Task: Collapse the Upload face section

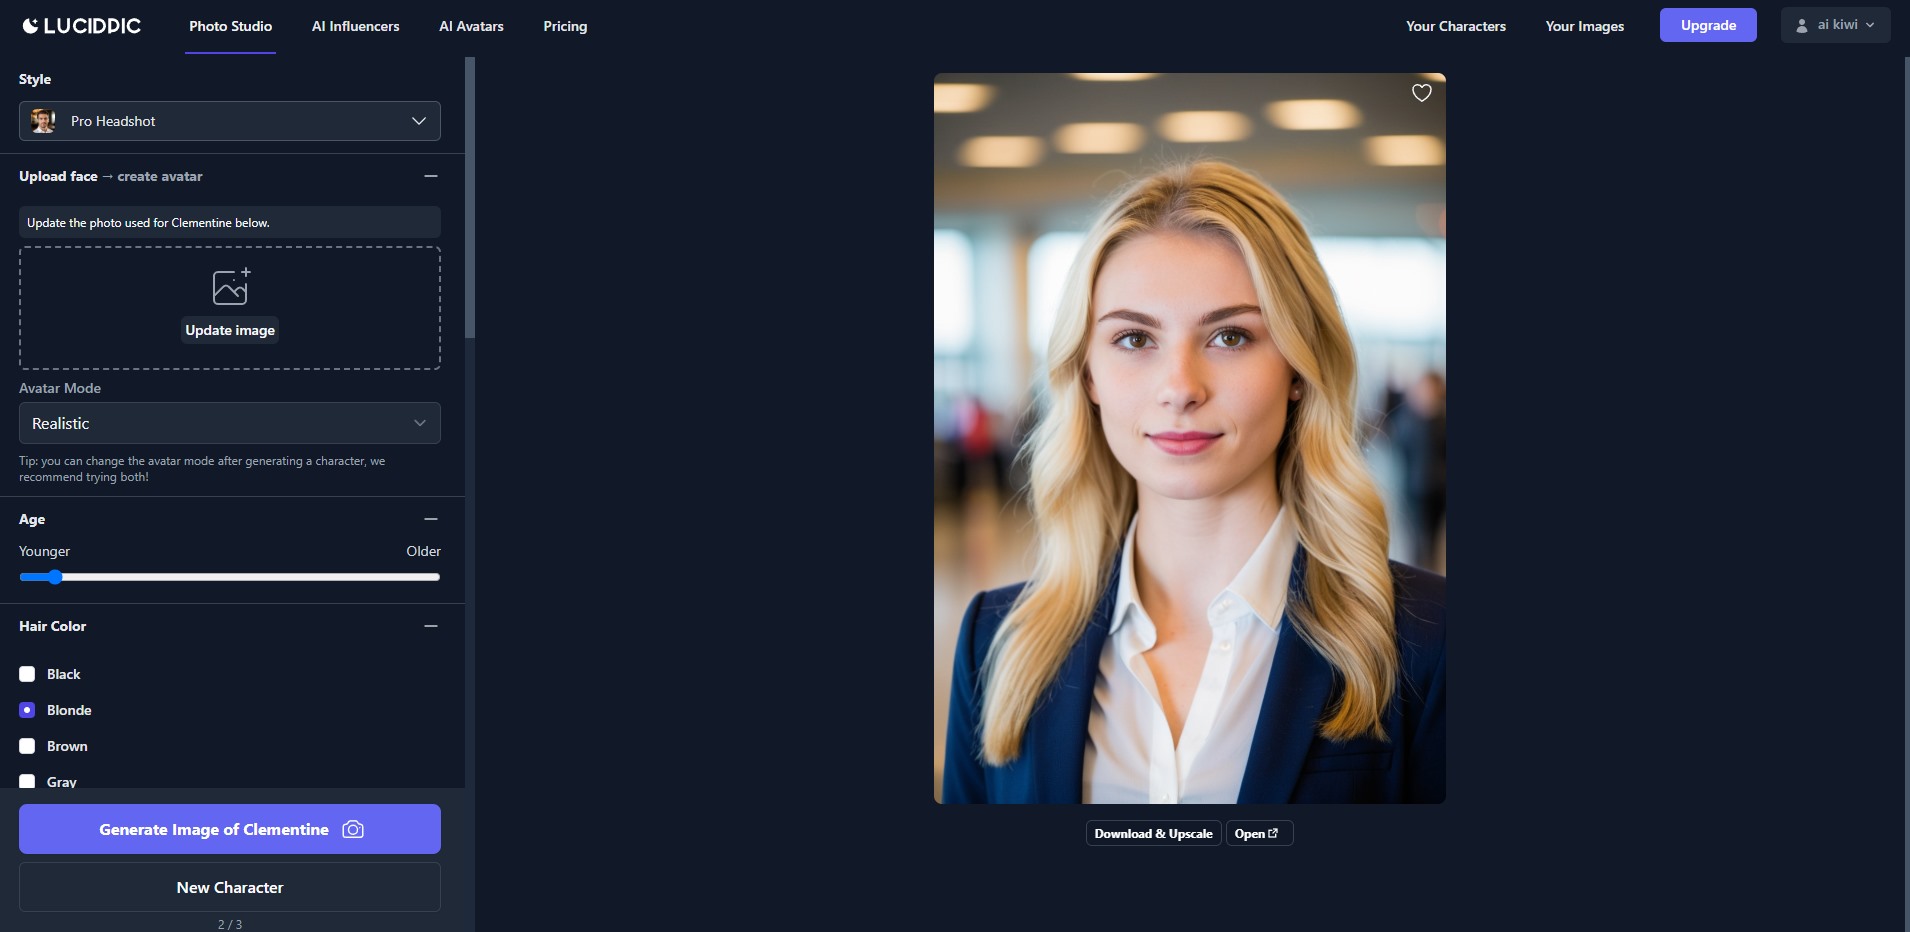Action: [431, 176]
